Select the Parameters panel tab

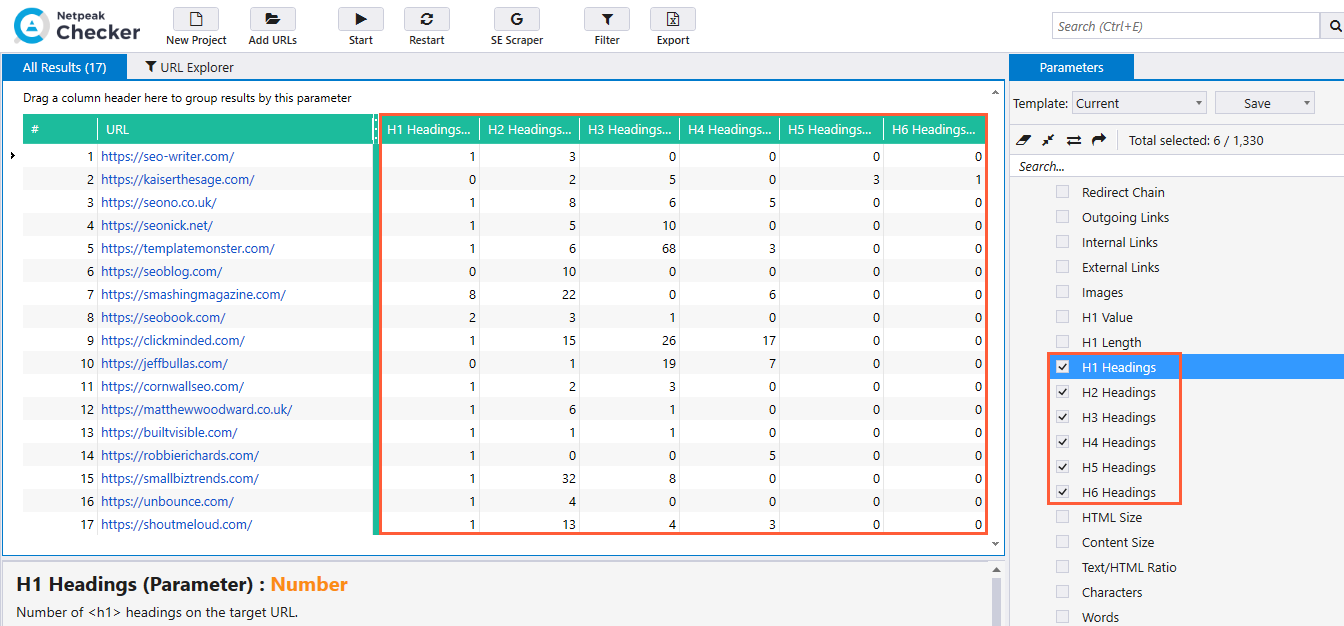tap(1071, 67)
